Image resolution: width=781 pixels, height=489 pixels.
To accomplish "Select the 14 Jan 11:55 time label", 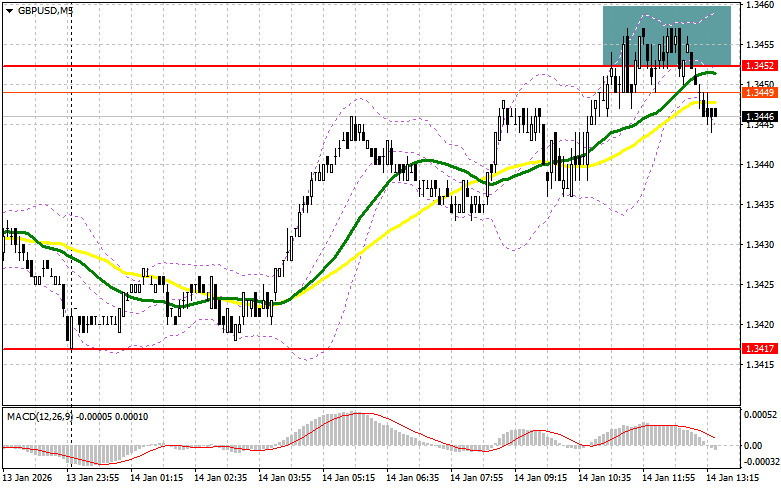I will point(668,478).
